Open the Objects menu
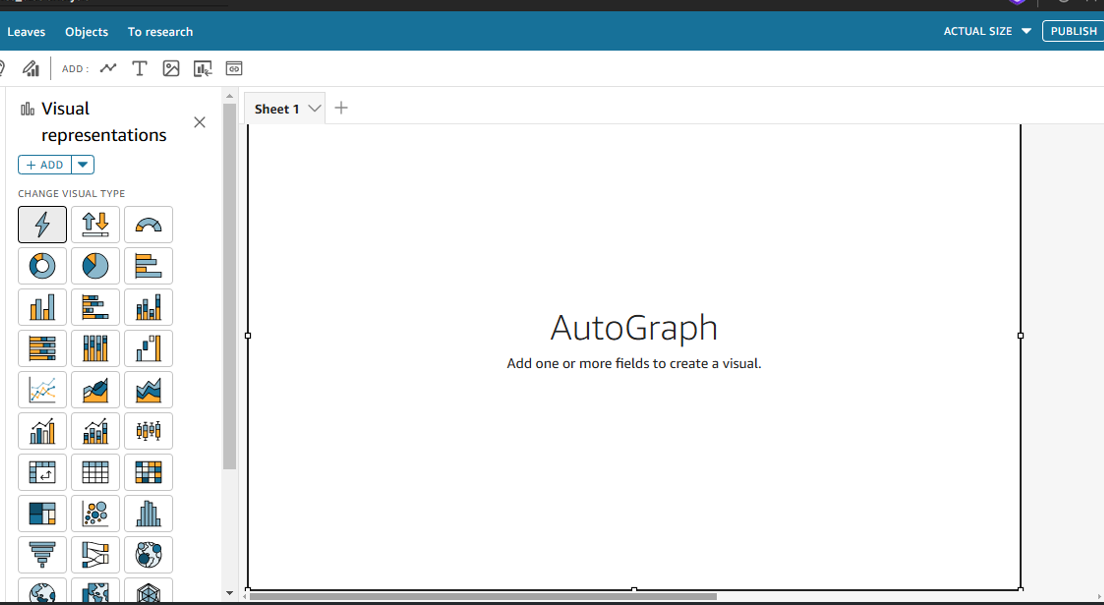Viewport: 1104px width, 605px height. (x=86, y=32)
